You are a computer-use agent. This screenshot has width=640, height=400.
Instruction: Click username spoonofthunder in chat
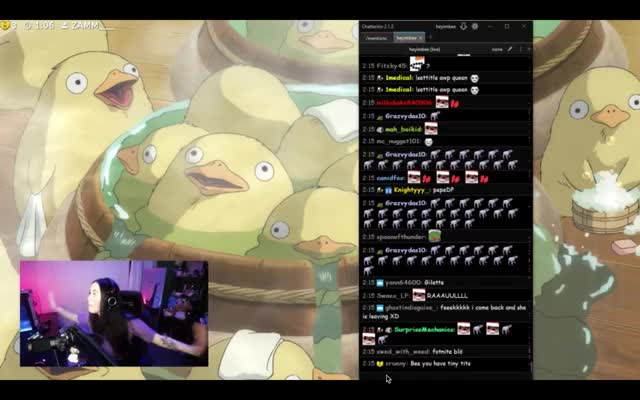click(x=401, y=237)
